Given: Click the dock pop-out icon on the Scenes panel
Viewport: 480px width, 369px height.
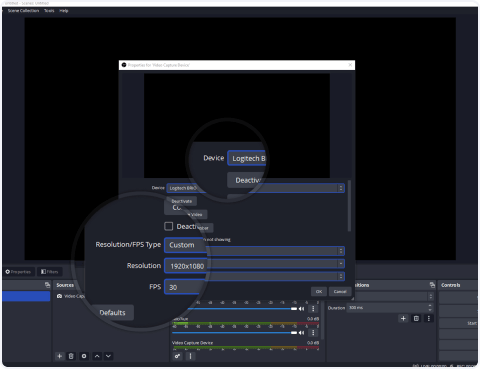Looking at the screenshot, I should (x=47, y=285).
